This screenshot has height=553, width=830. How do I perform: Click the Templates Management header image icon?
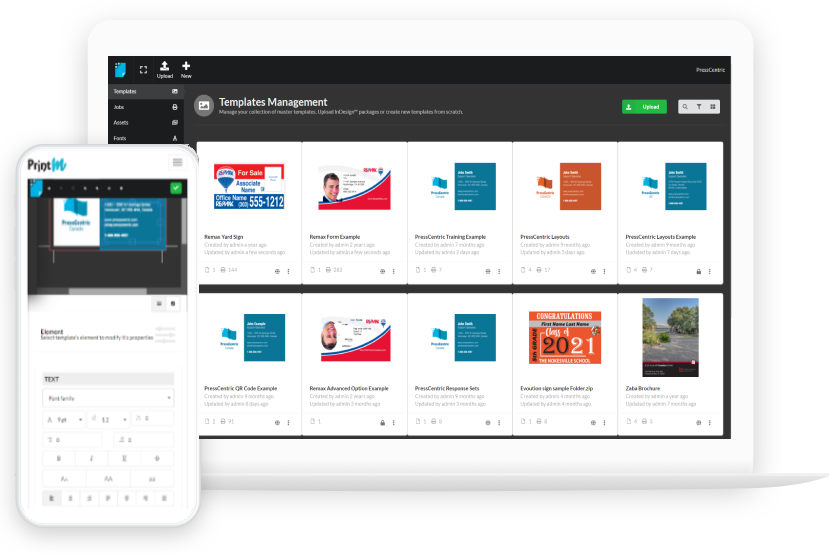pos(204,105)
